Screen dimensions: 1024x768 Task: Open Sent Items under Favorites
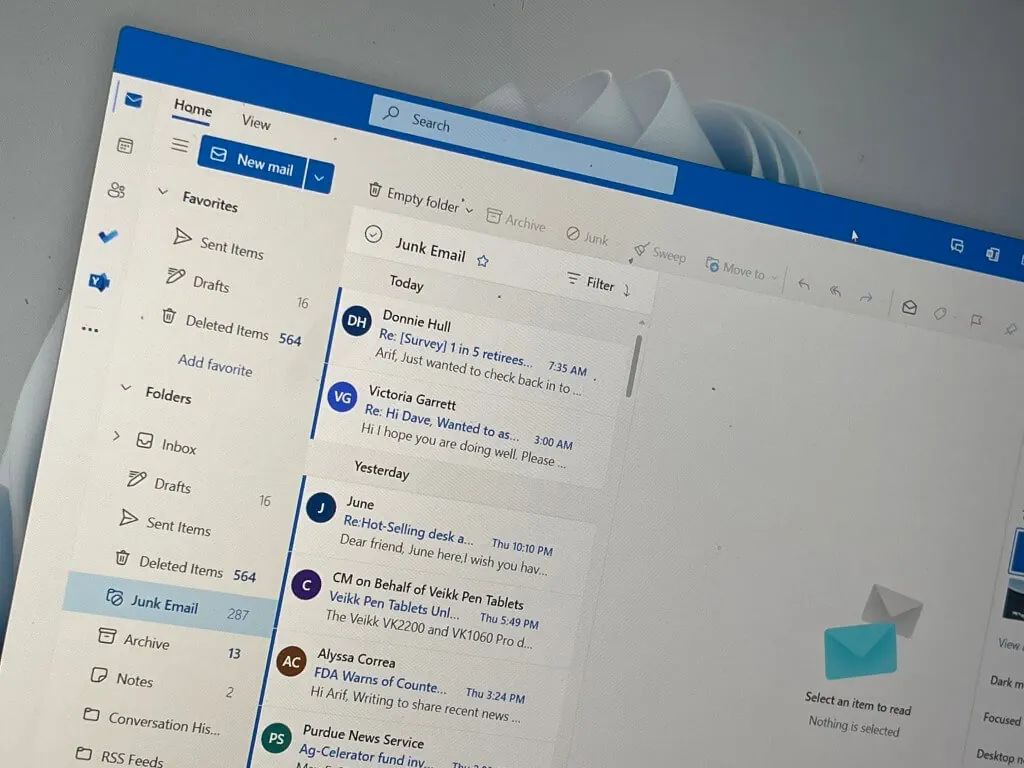tap(219, 244)
